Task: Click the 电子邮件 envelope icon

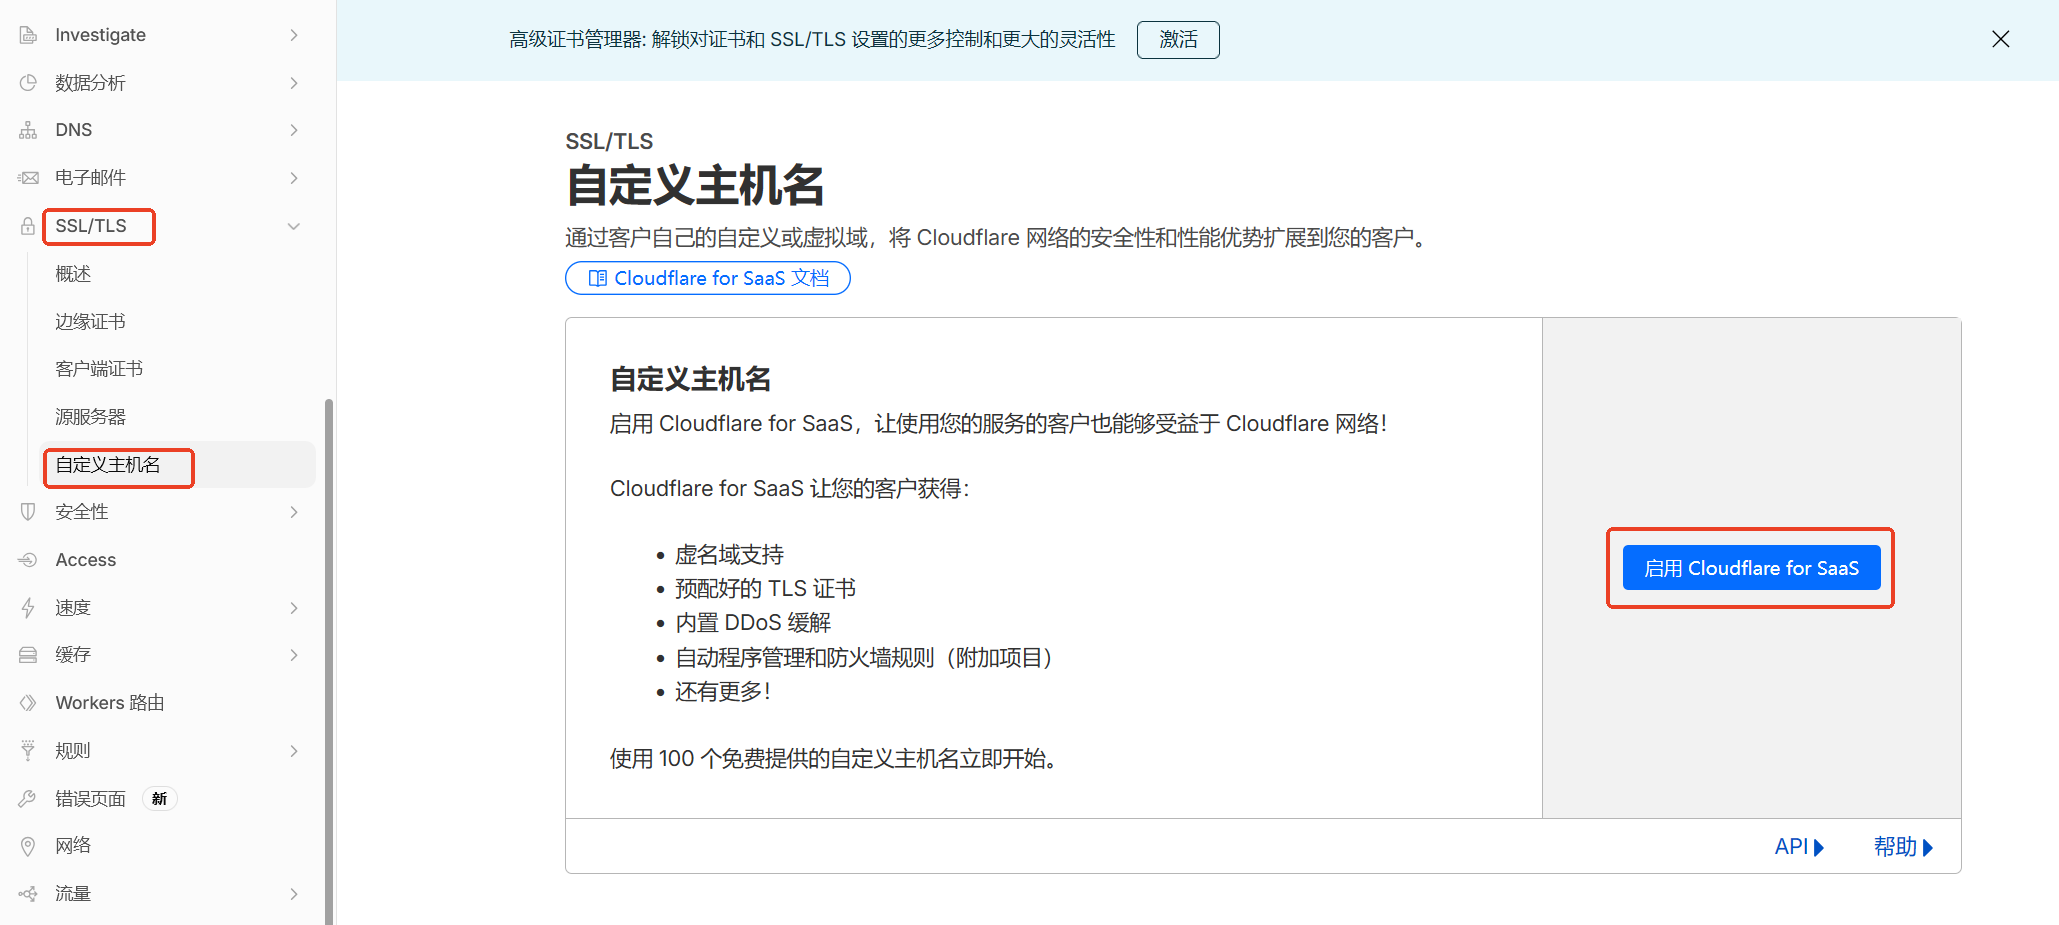Action: click(28, 178)
